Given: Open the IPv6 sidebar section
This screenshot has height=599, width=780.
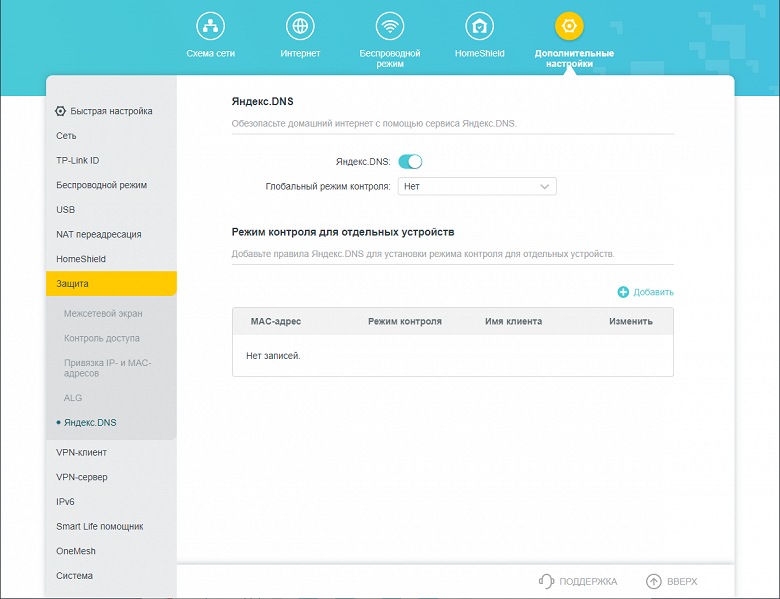Looking at the screenshot, I should pyautogui.click(x=65, y=501).
